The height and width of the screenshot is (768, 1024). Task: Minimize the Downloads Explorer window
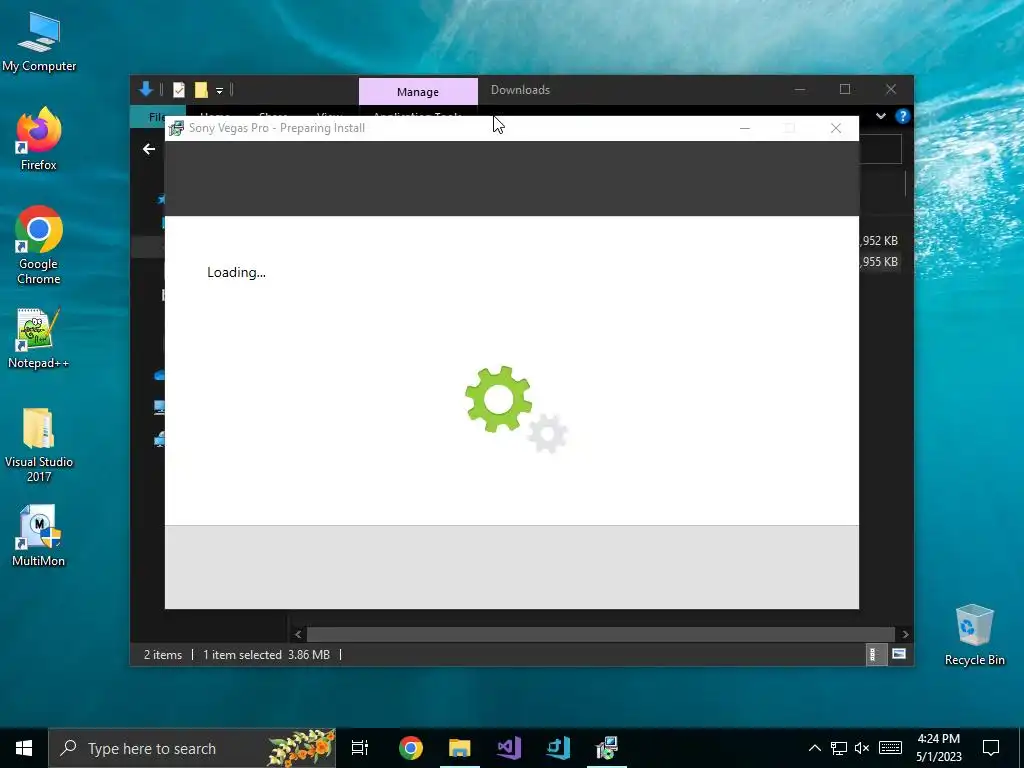coord(800,89)
